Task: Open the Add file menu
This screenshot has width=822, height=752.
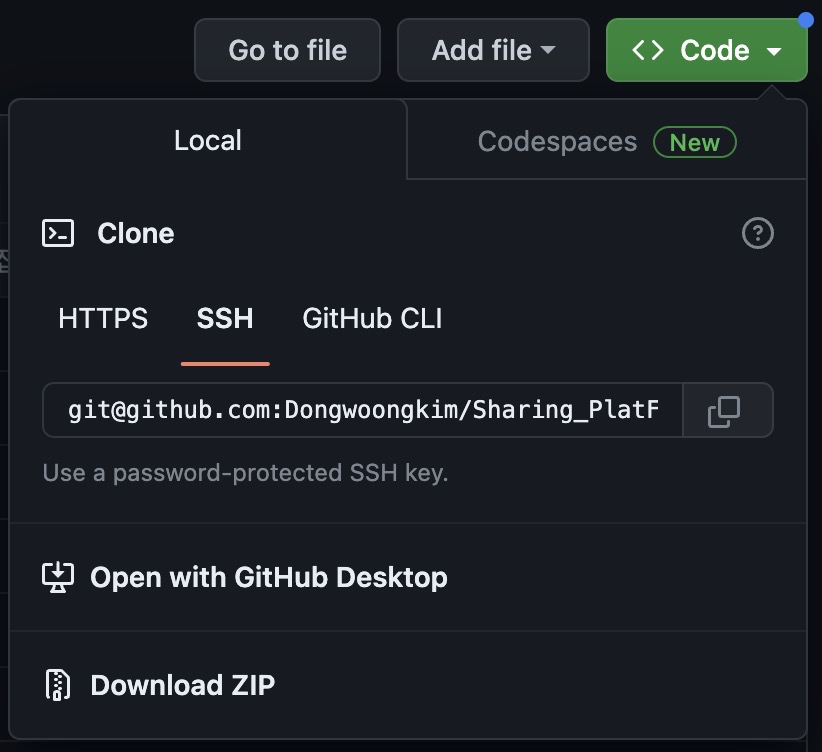Action: (493, 50)
